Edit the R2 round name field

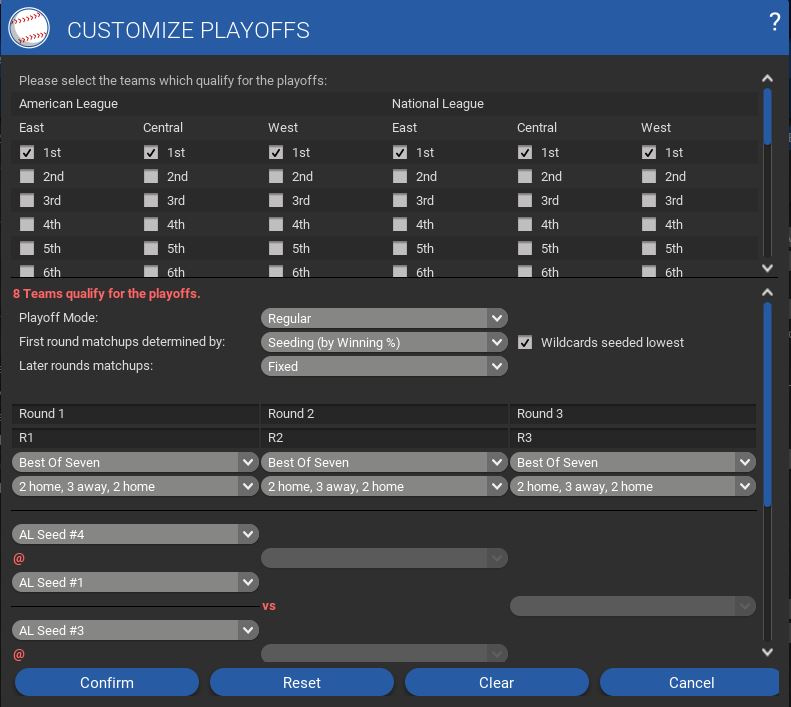[x=385, y=438]
